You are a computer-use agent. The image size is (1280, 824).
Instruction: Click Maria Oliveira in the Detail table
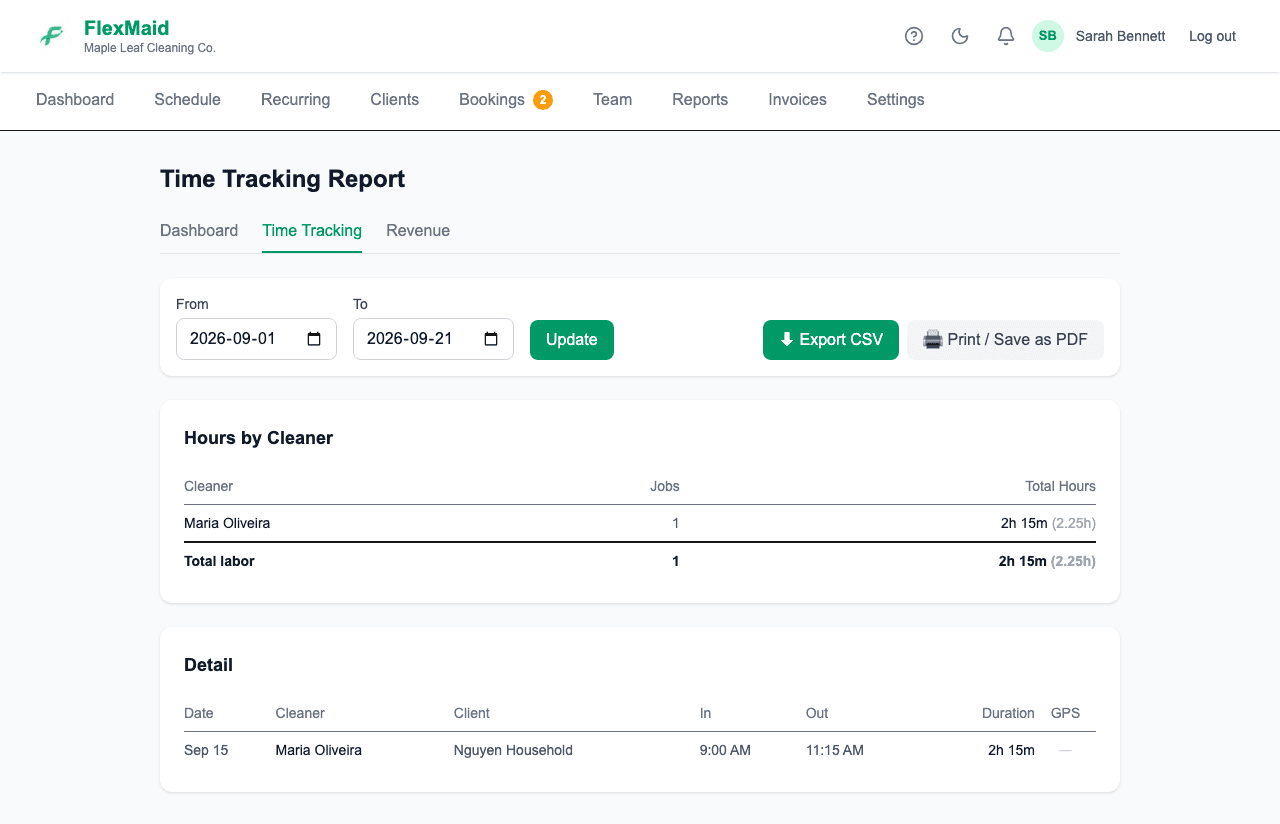pyautogui.click(x=319, y=750)
